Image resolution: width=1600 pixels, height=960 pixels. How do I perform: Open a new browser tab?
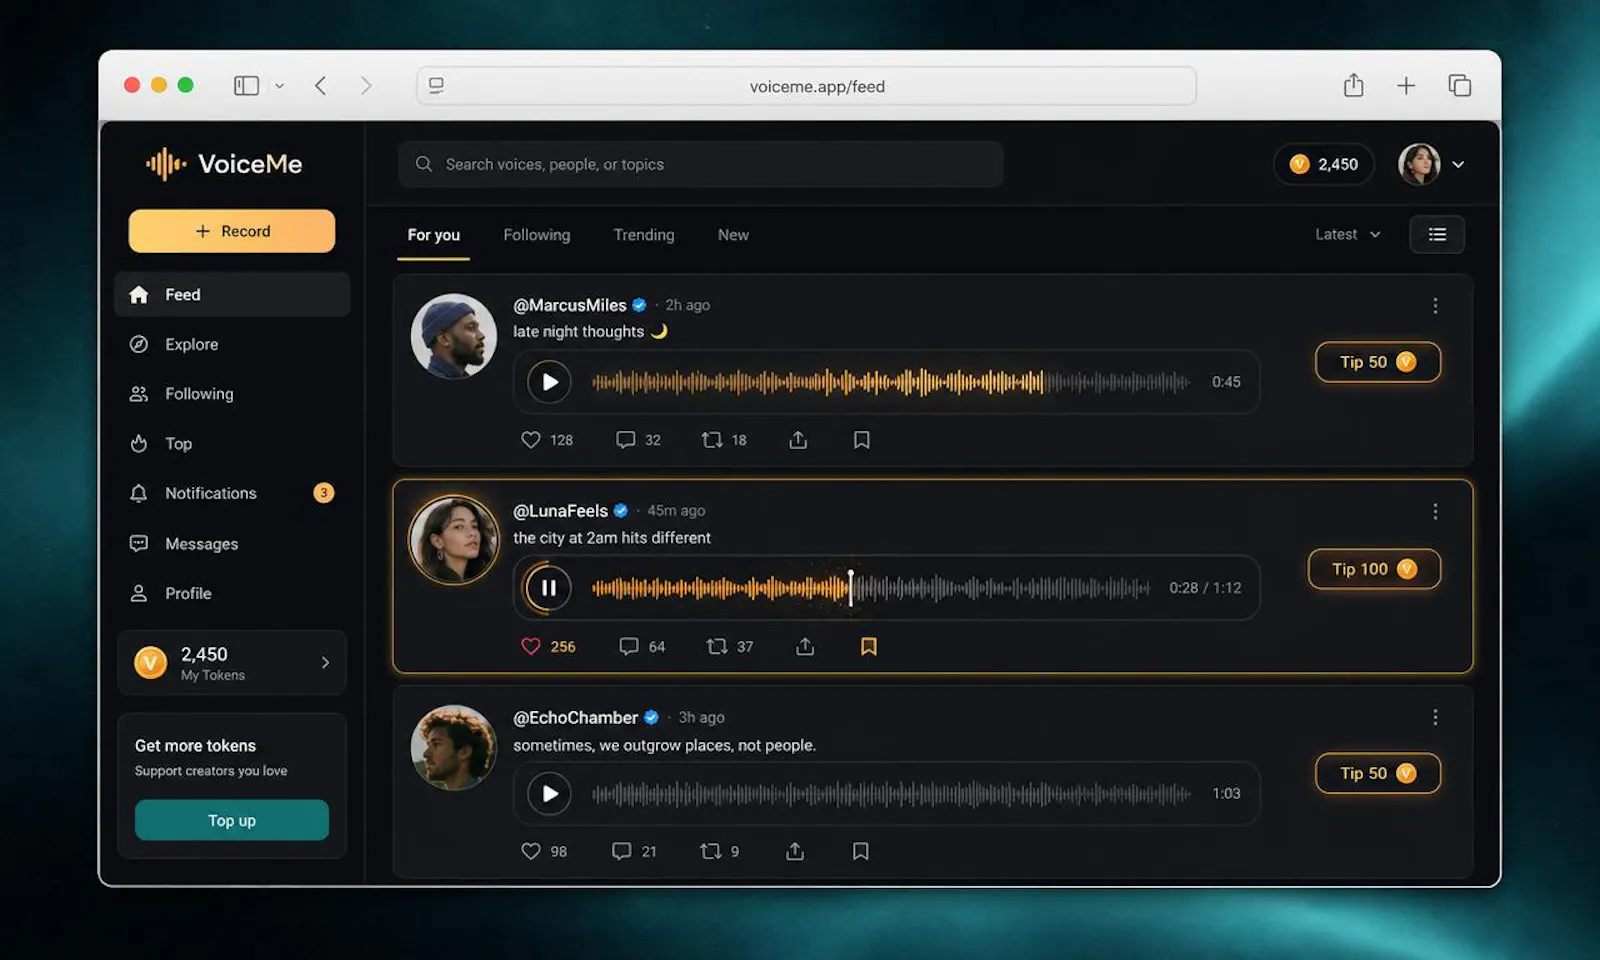[x=1406, y=86]
